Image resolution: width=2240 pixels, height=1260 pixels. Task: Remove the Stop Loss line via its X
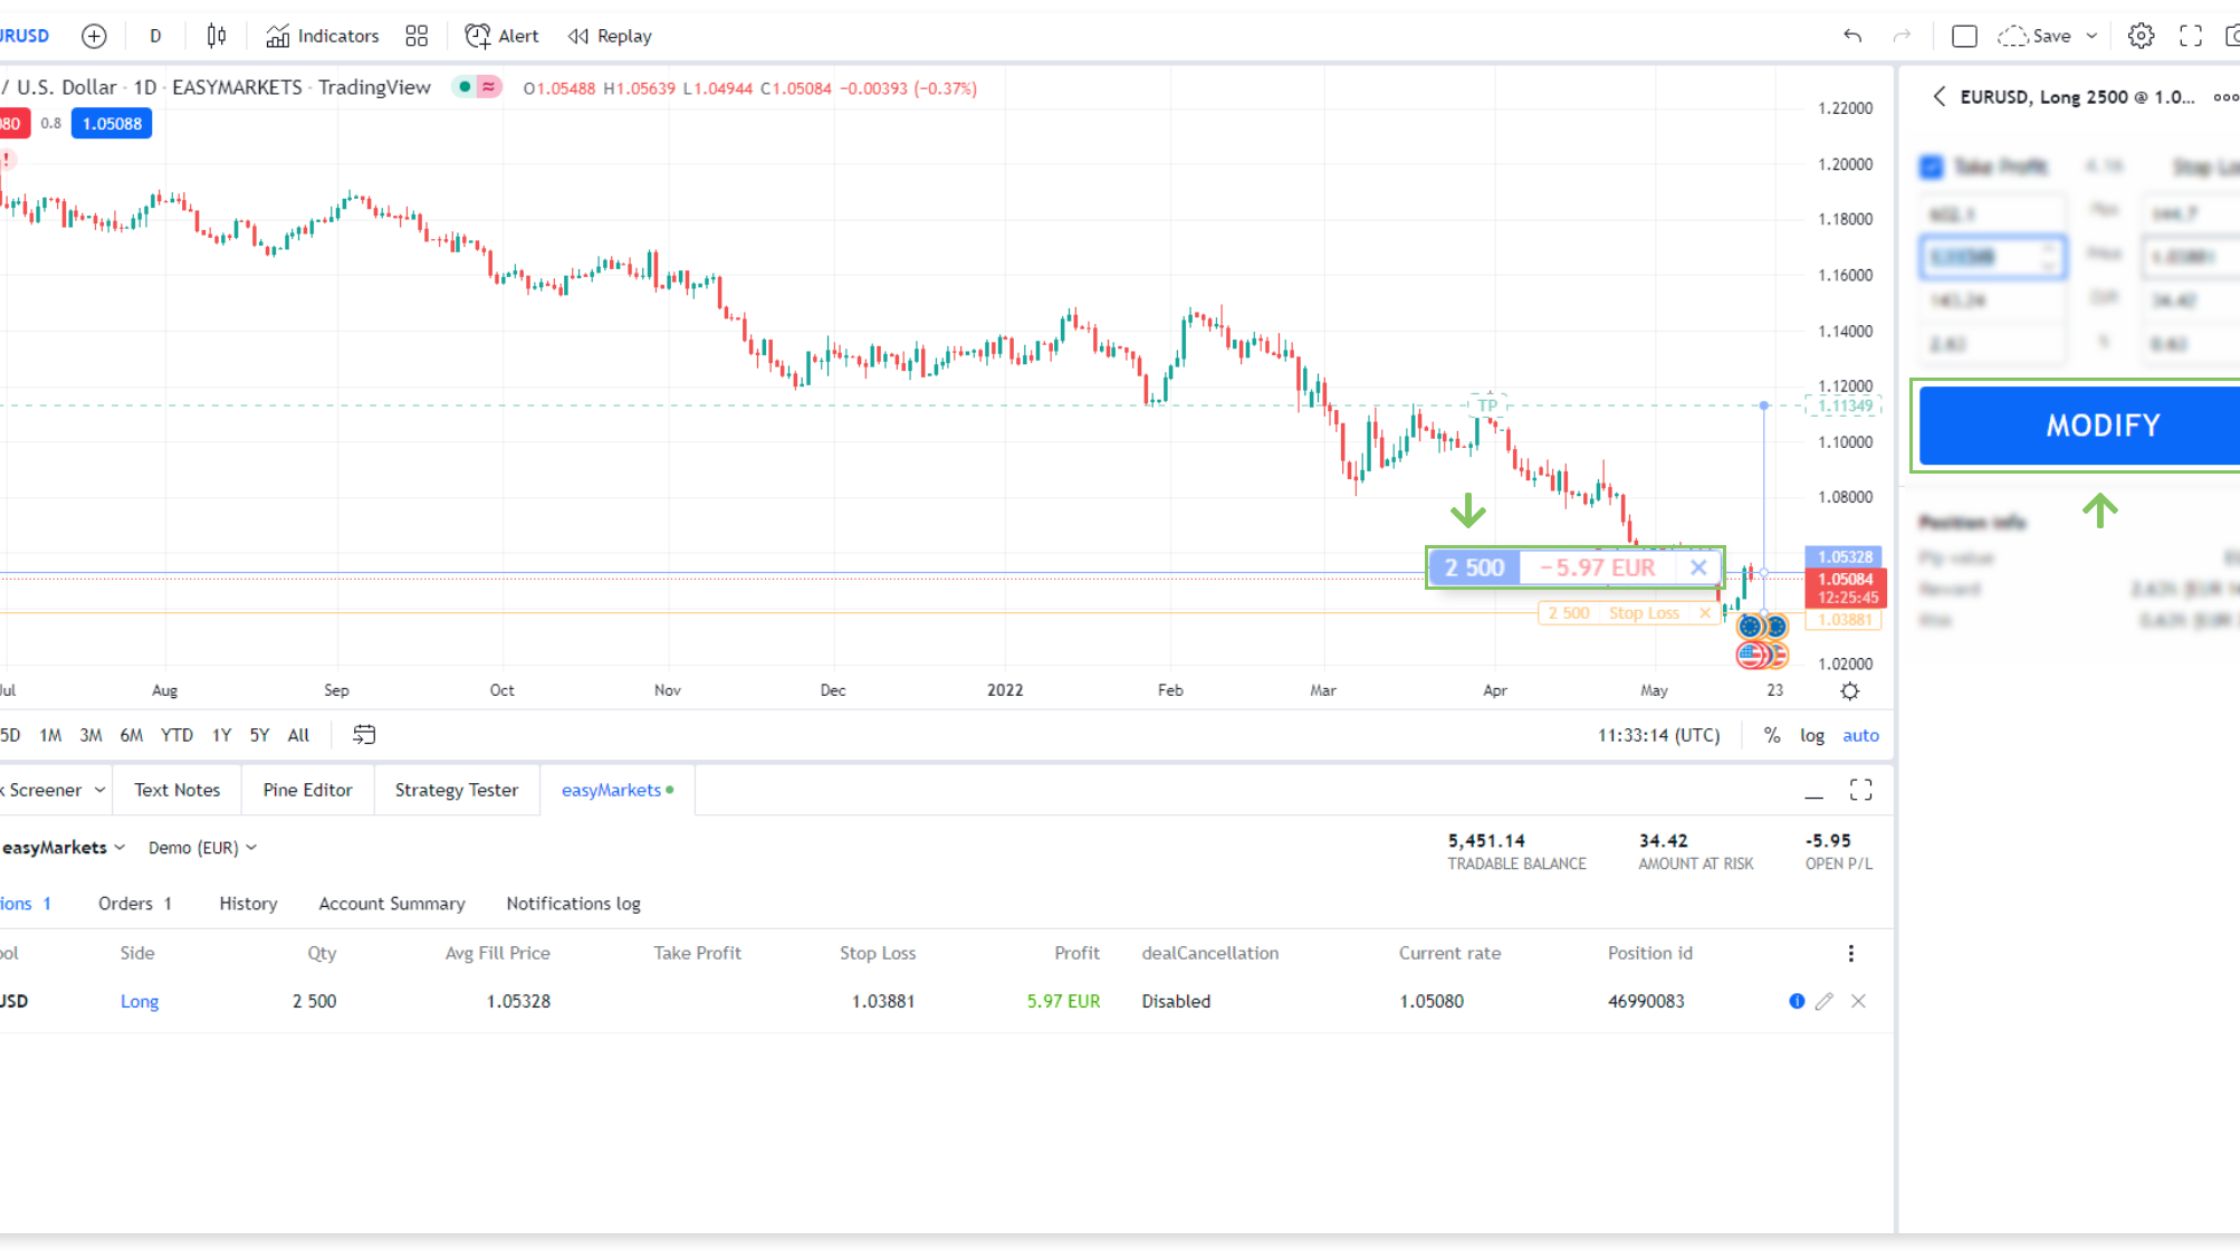[1705, 613]
